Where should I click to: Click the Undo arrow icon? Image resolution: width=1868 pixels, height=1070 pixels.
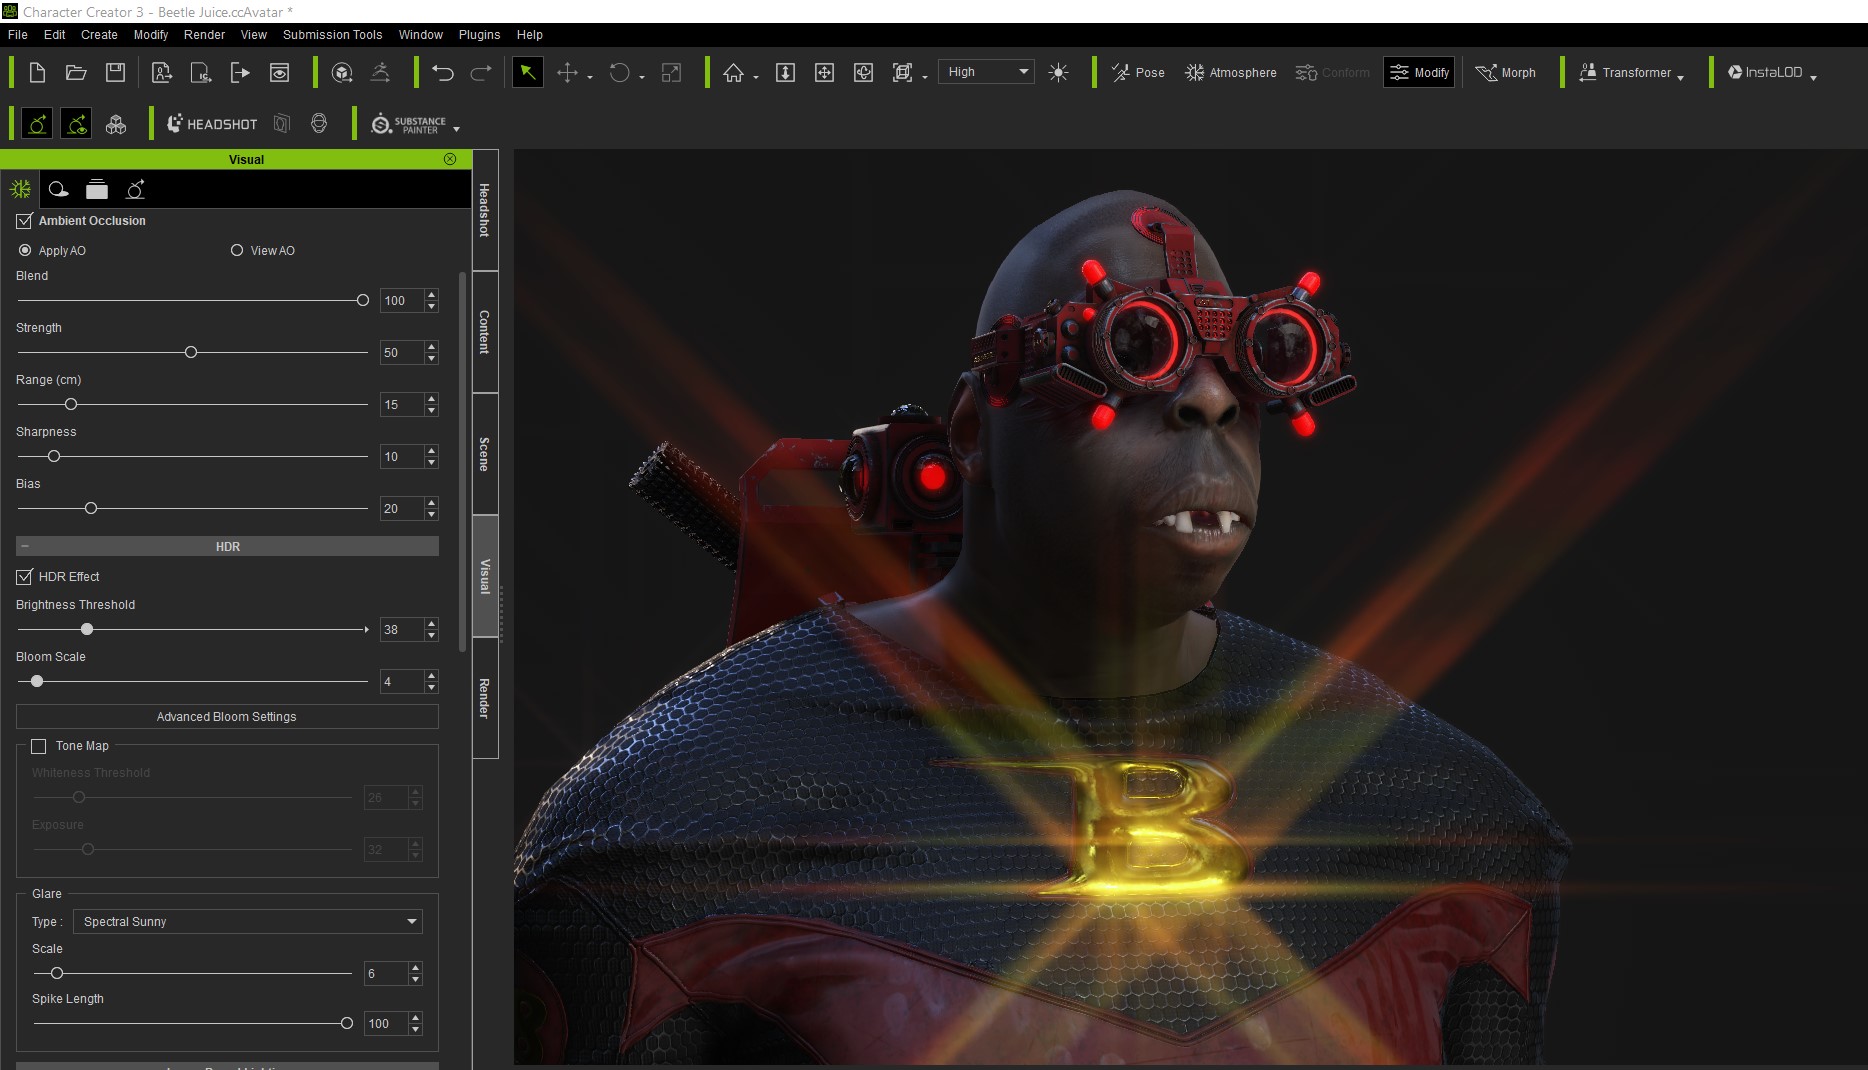click(442, 72)
